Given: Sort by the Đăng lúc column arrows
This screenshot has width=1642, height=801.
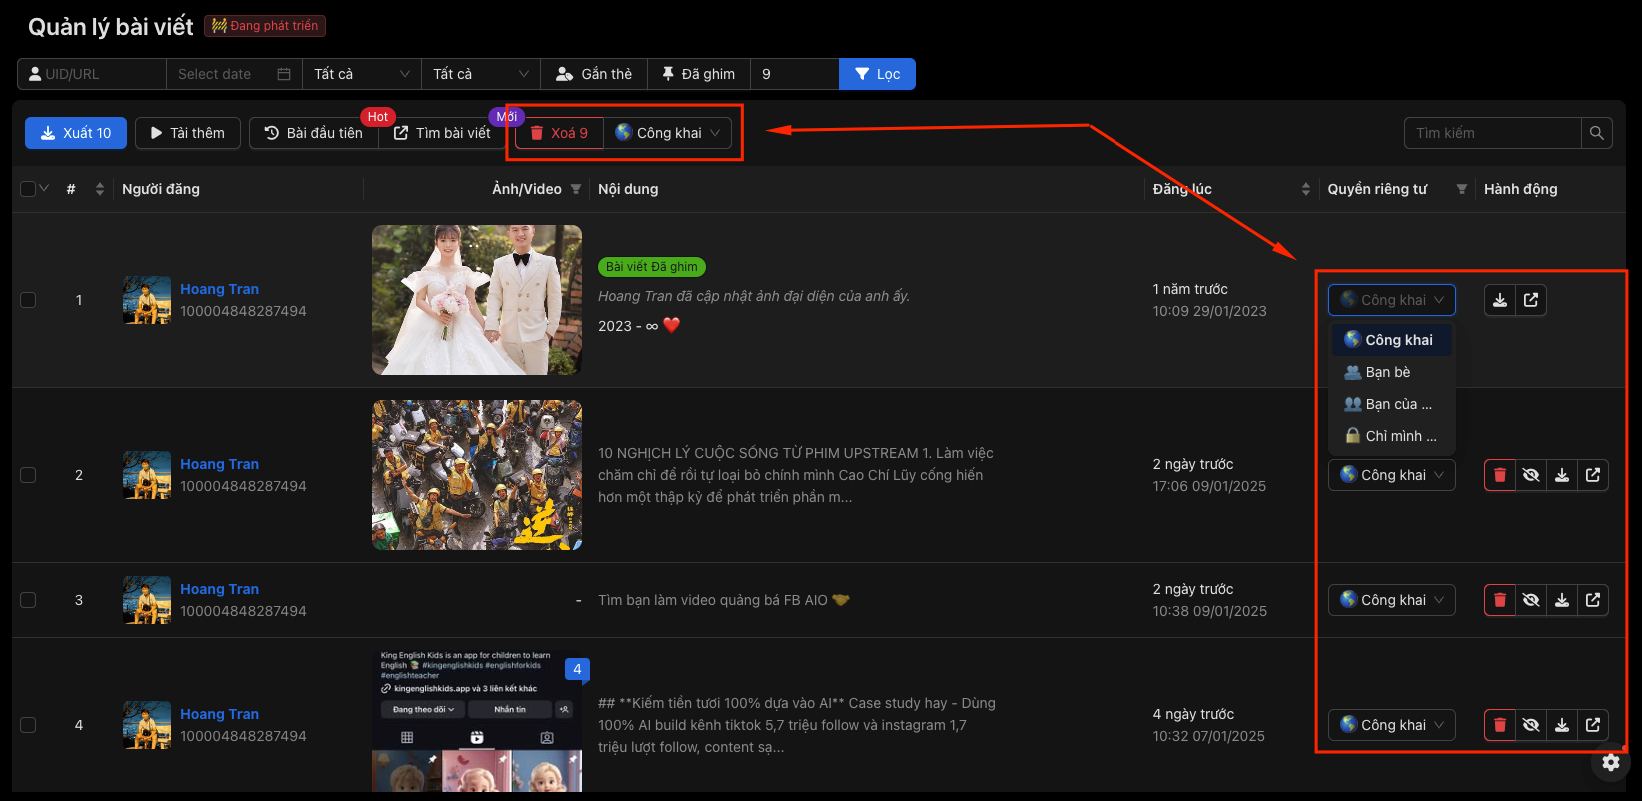Looking at the screenshot, I should point(1305,189).
